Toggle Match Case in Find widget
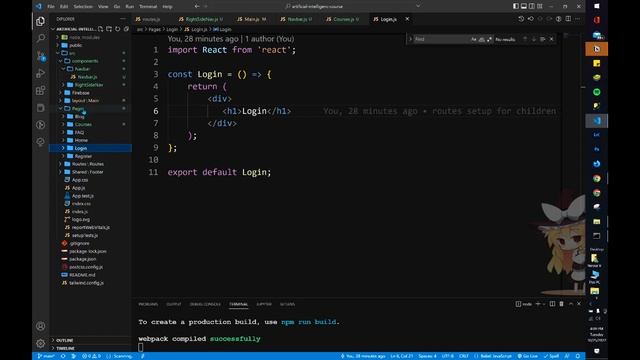Viewport: 640px width, 360px height. pos(473,39)
